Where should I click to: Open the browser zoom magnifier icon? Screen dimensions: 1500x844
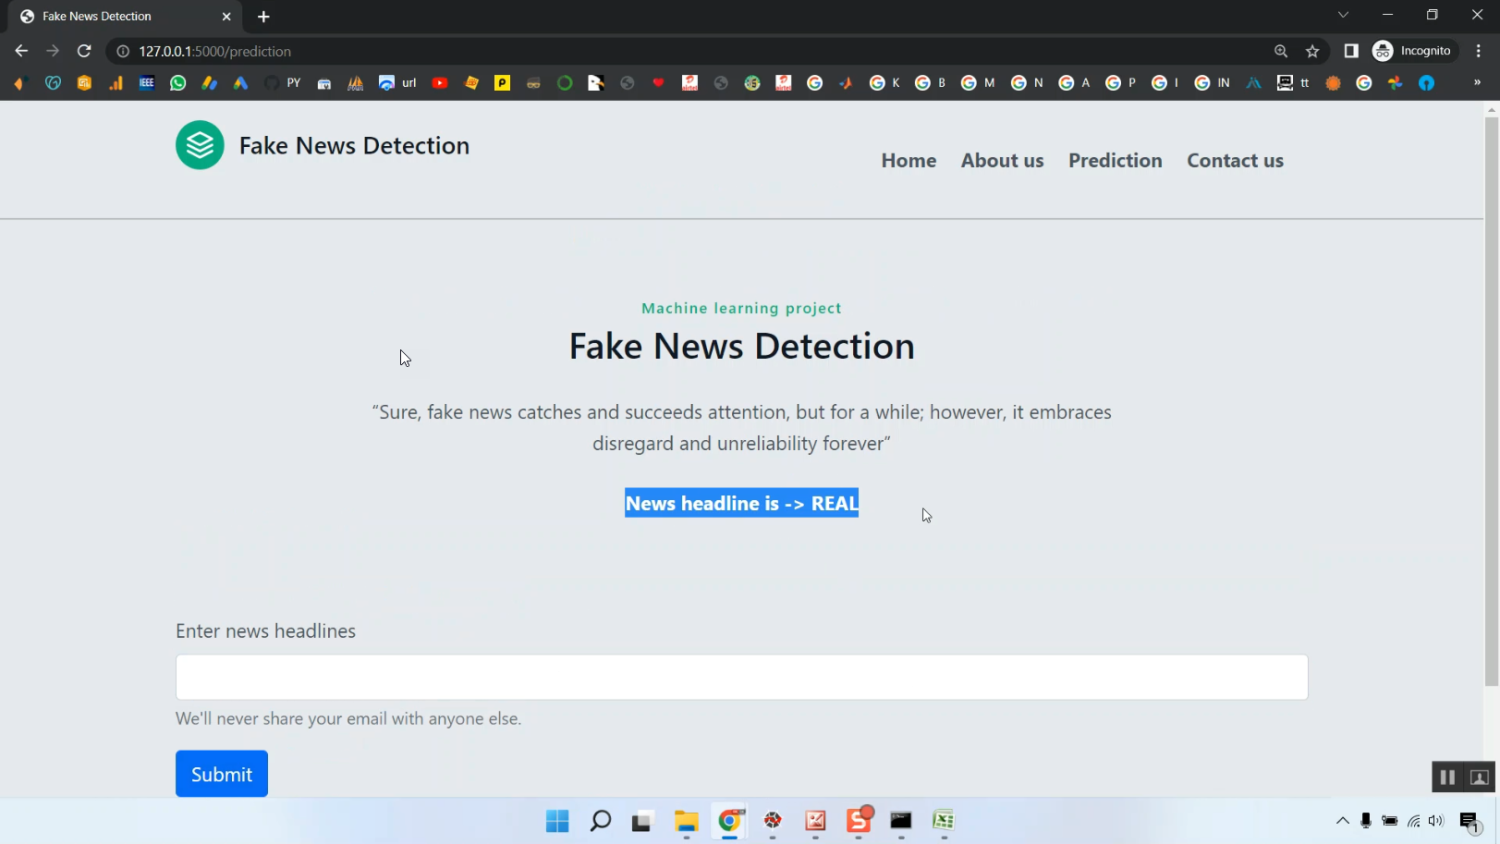coord(1280,51)
